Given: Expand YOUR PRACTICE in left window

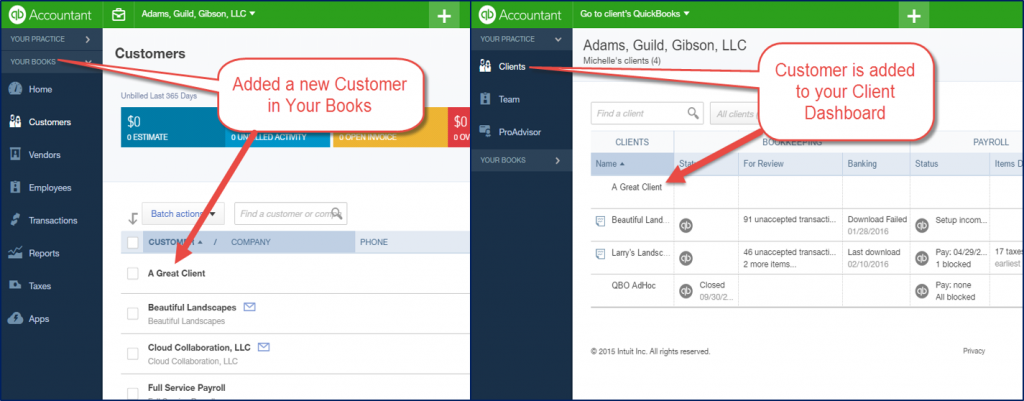Looking at the screenshot, I should [x=51, y=39].
